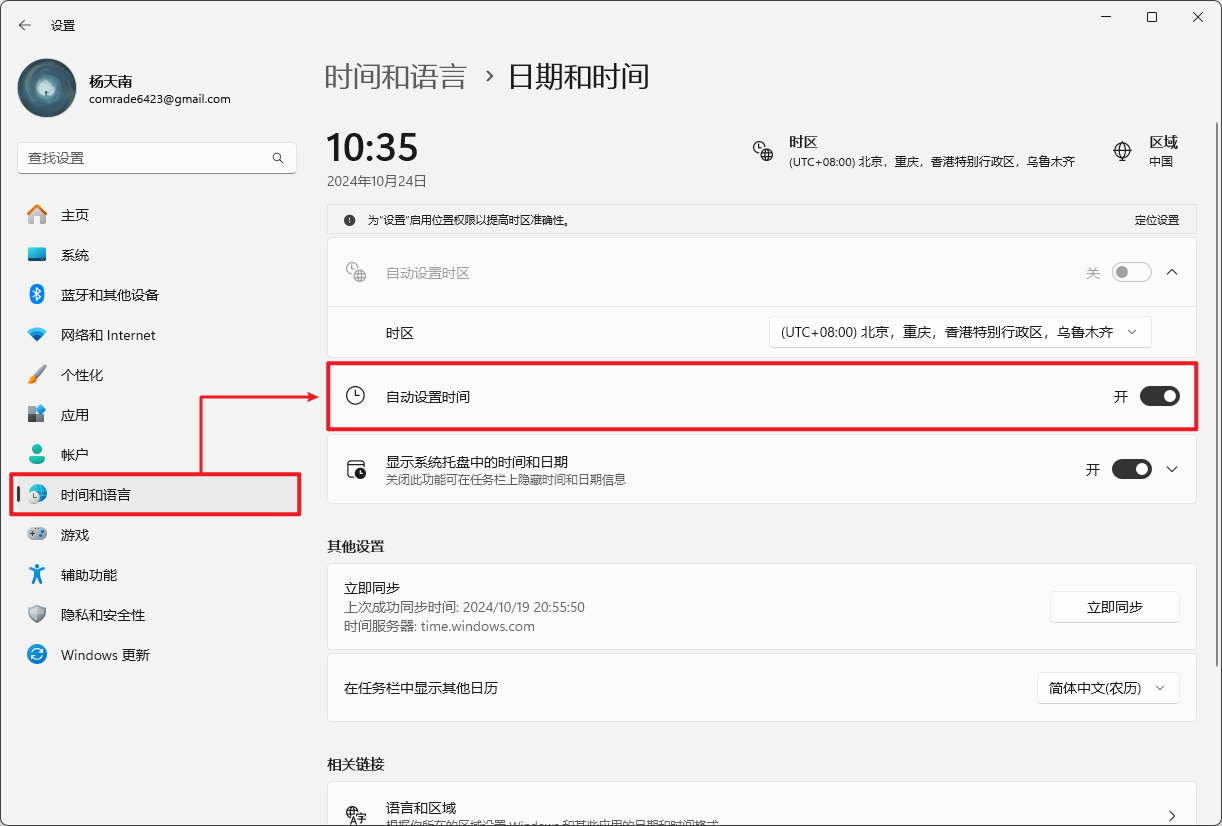Click the calendar clock icon for system tray

tap(356, 470)
